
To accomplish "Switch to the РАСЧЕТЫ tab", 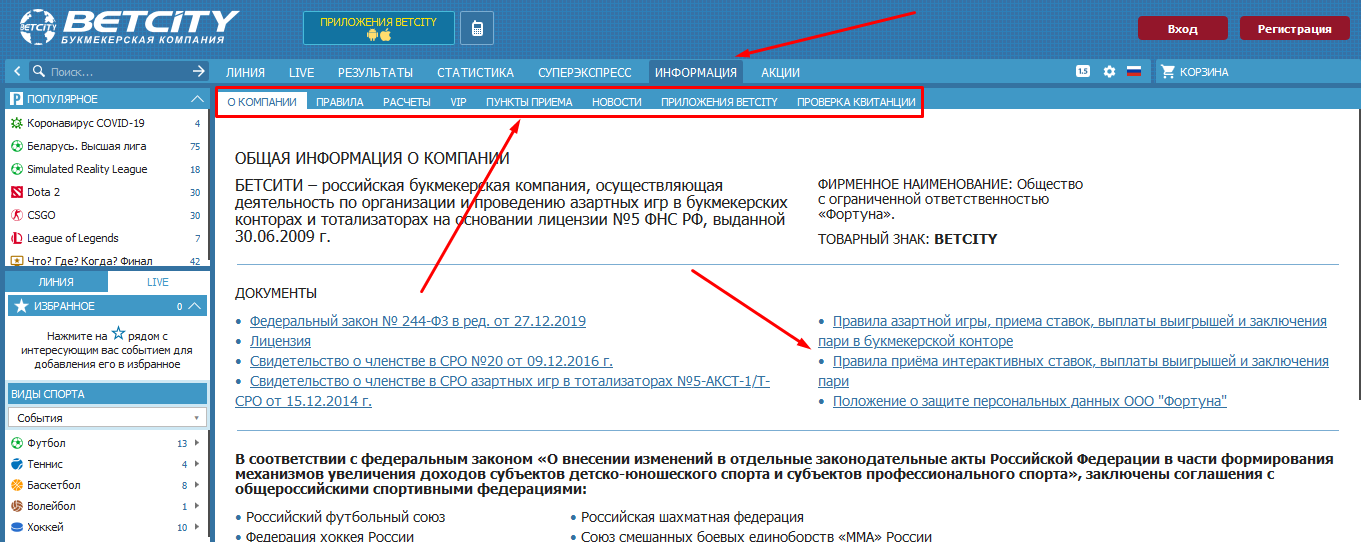I will (407, 102).
